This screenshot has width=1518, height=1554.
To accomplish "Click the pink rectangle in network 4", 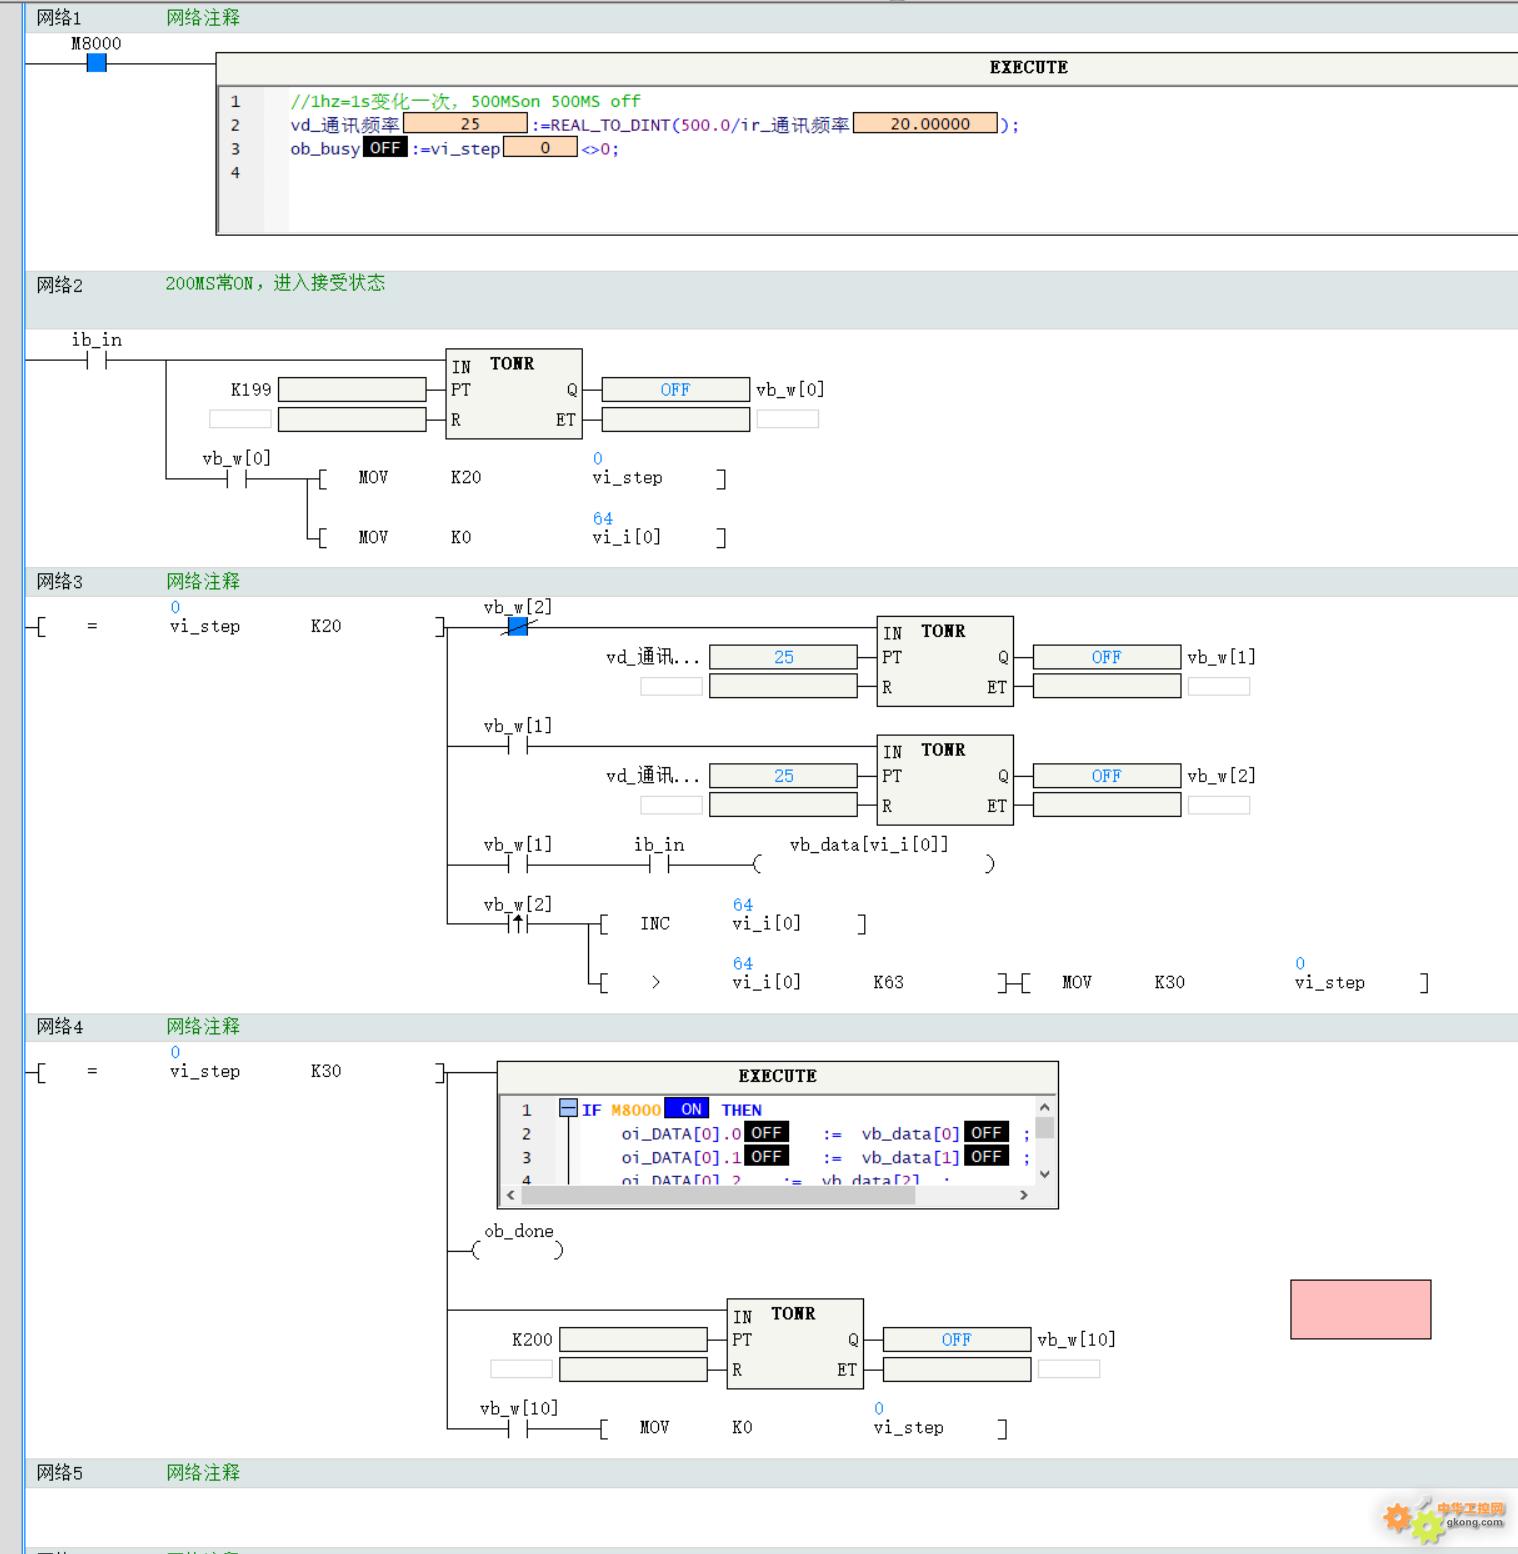I will 1360,1309.
